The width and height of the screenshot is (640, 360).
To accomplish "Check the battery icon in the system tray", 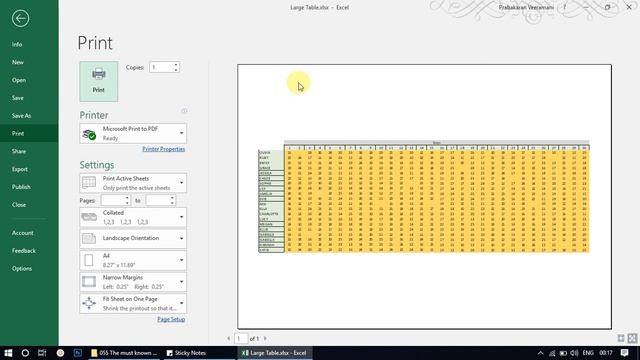I will point(563,353).
